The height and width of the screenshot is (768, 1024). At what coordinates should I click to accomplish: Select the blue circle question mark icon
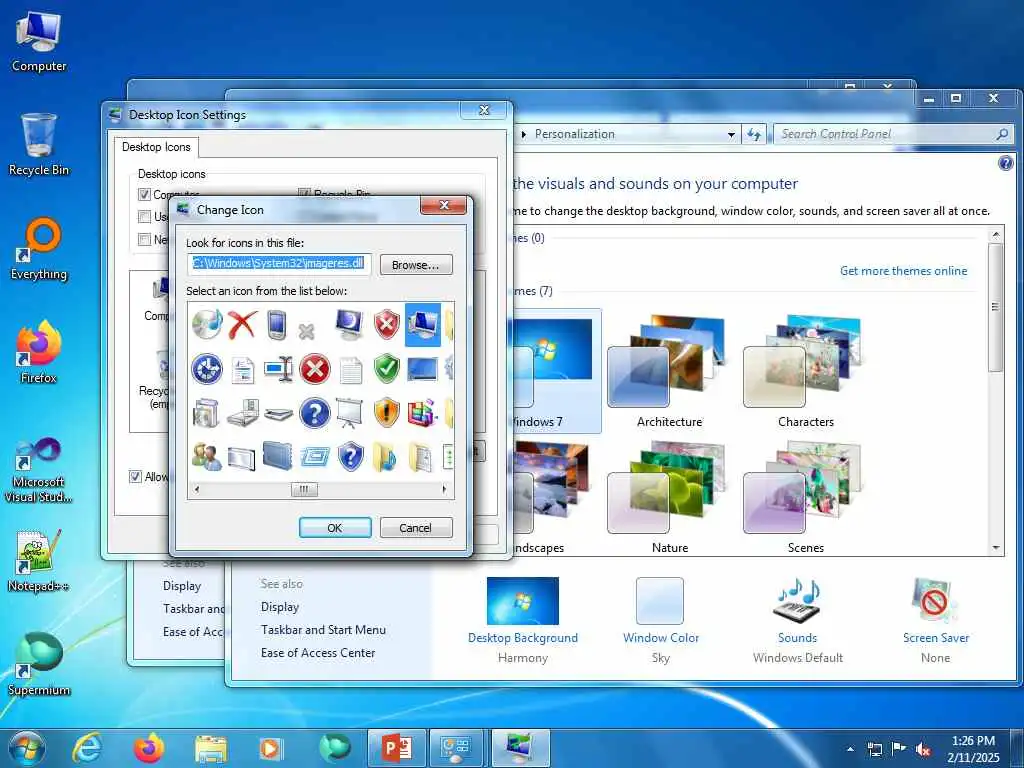point(315,414)
